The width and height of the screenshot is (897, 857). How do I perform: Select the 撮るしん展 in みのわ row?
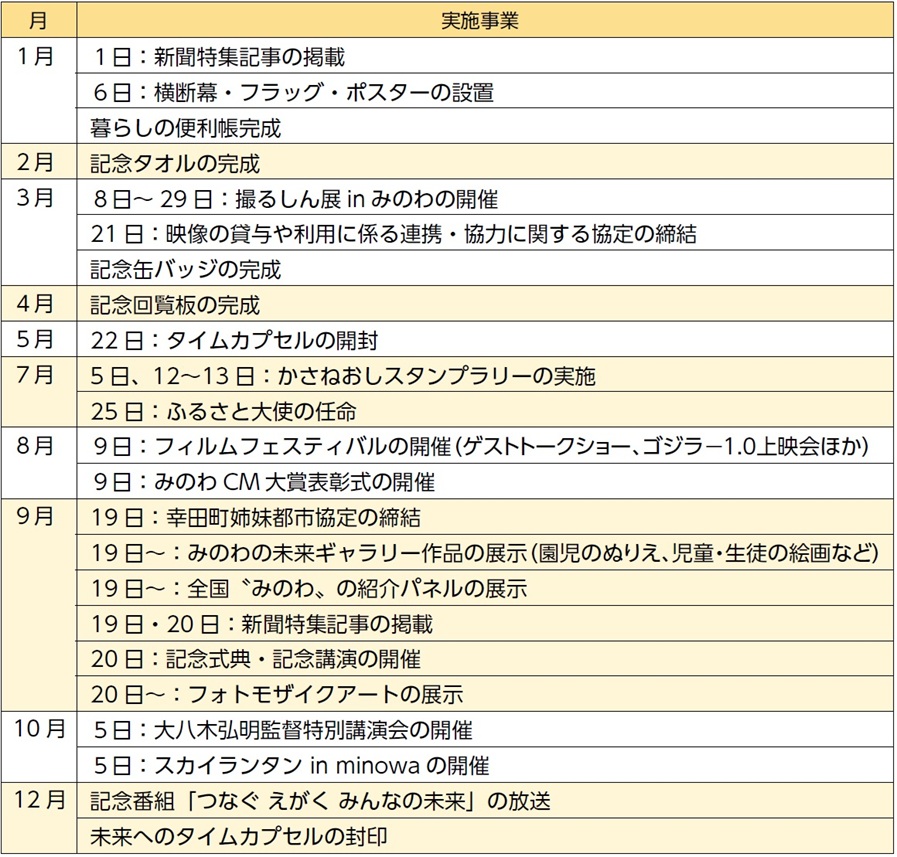pyautogui.click(x=294, y=198)
